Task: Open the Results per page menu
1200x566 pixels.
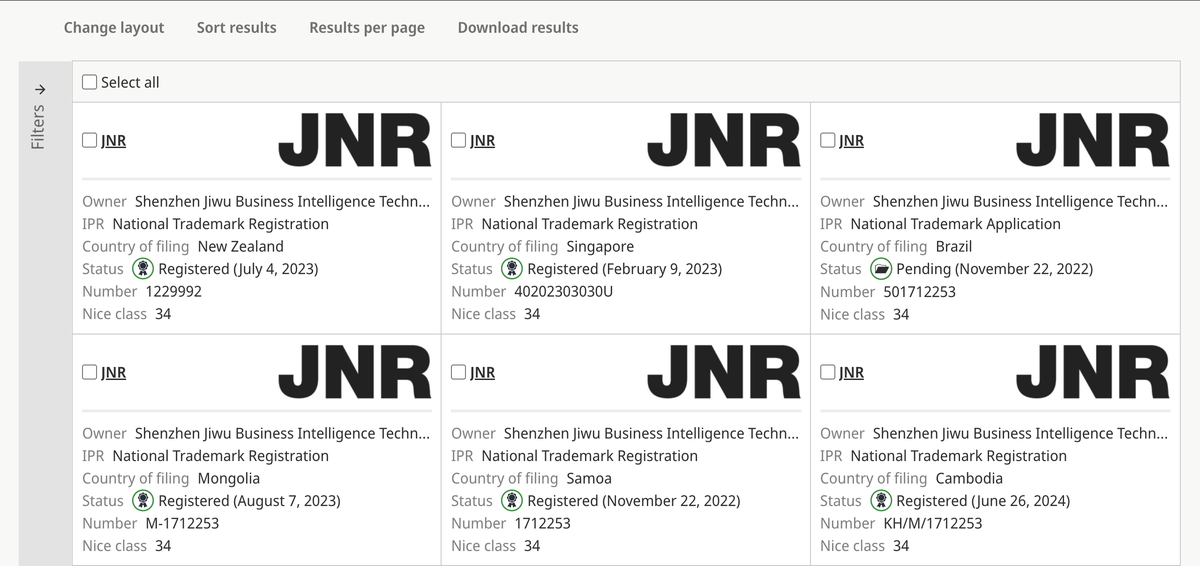Action: tap(367, 27)
